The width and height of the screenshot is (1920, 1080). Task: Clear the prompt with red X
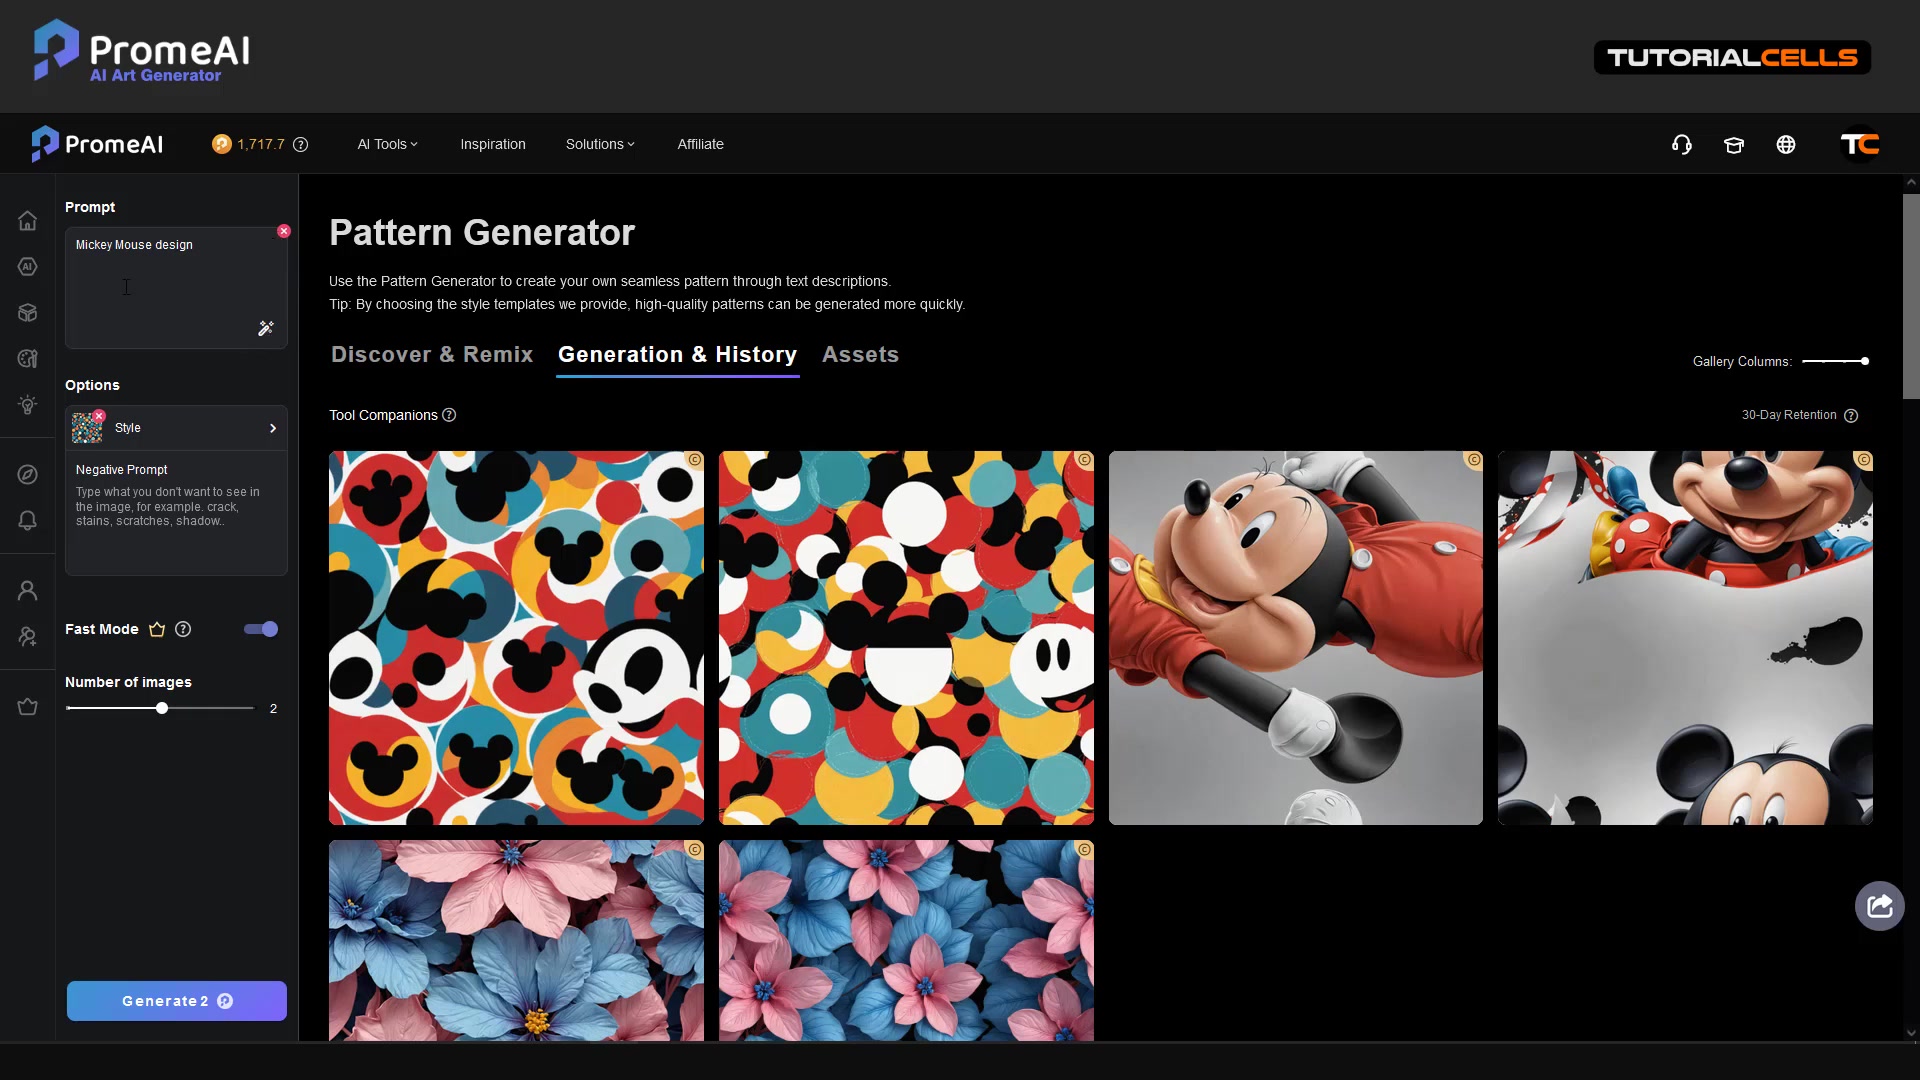[284, 231]
